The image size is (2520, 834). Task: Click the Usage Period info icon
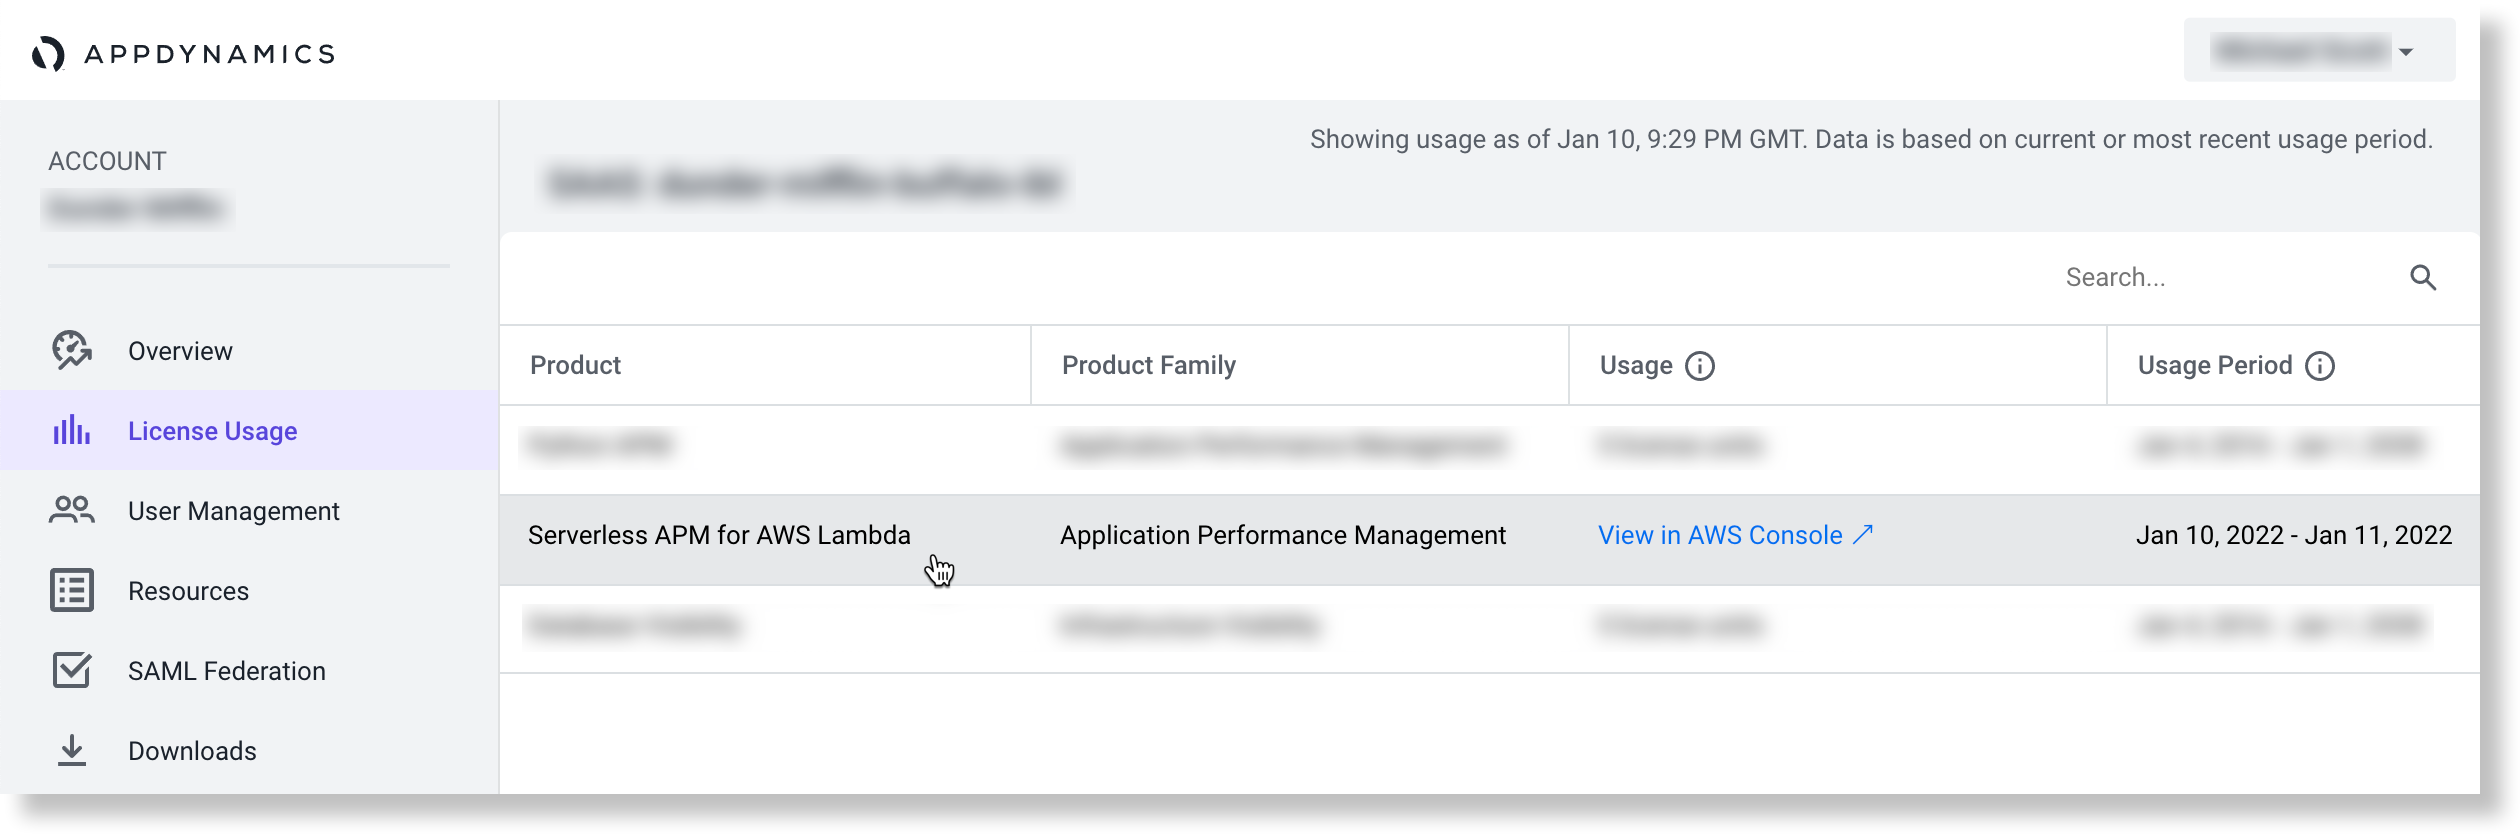click(2320, 366)
